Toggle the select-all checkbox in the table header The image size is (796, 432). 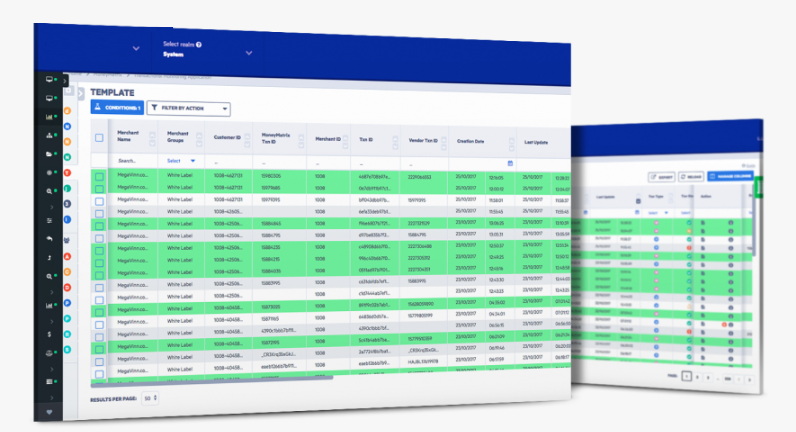99,138
